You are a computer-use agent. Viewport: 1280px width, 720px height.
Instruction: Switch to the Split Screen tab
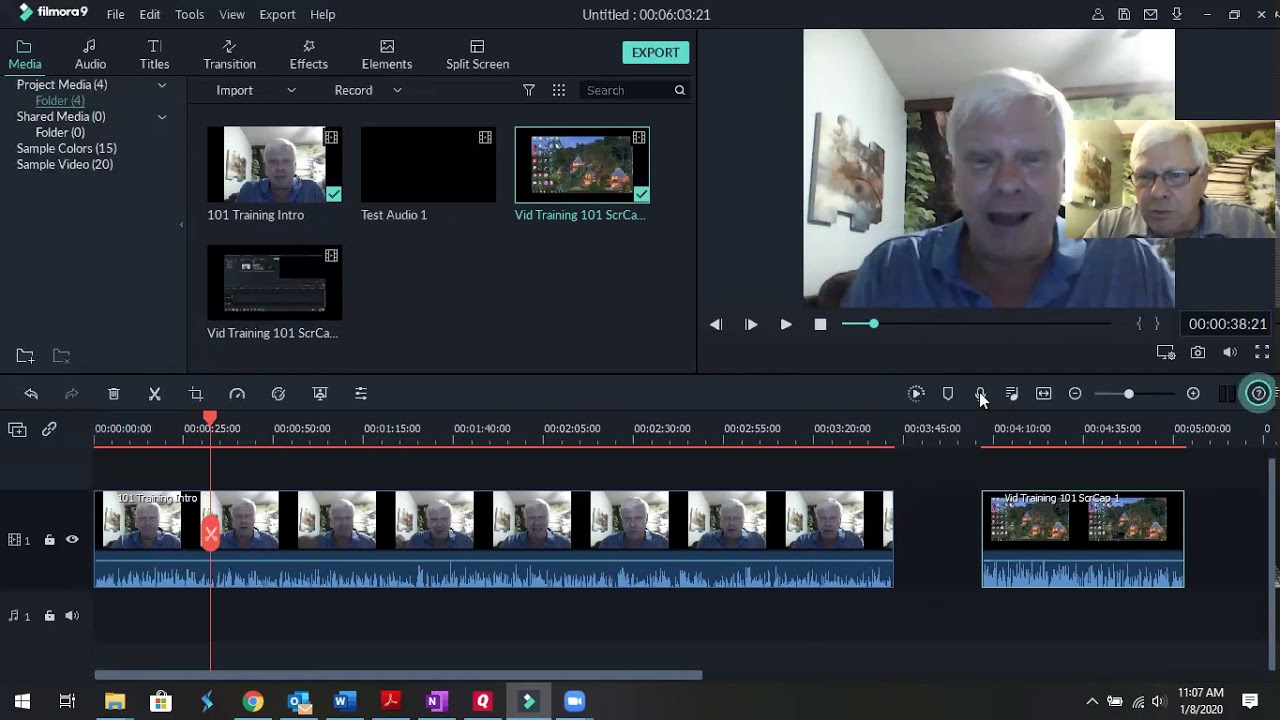[x=477, y=55]
